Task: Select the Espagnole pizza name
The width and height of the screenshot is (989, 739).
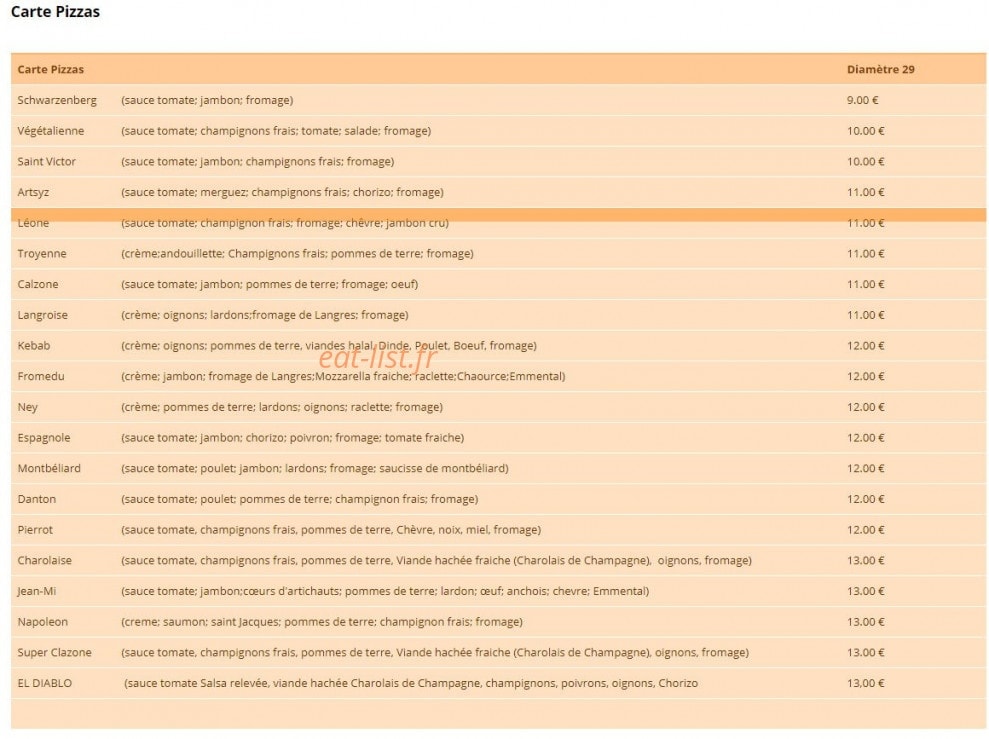Action: pyautogui.click(x=44, y=438)
